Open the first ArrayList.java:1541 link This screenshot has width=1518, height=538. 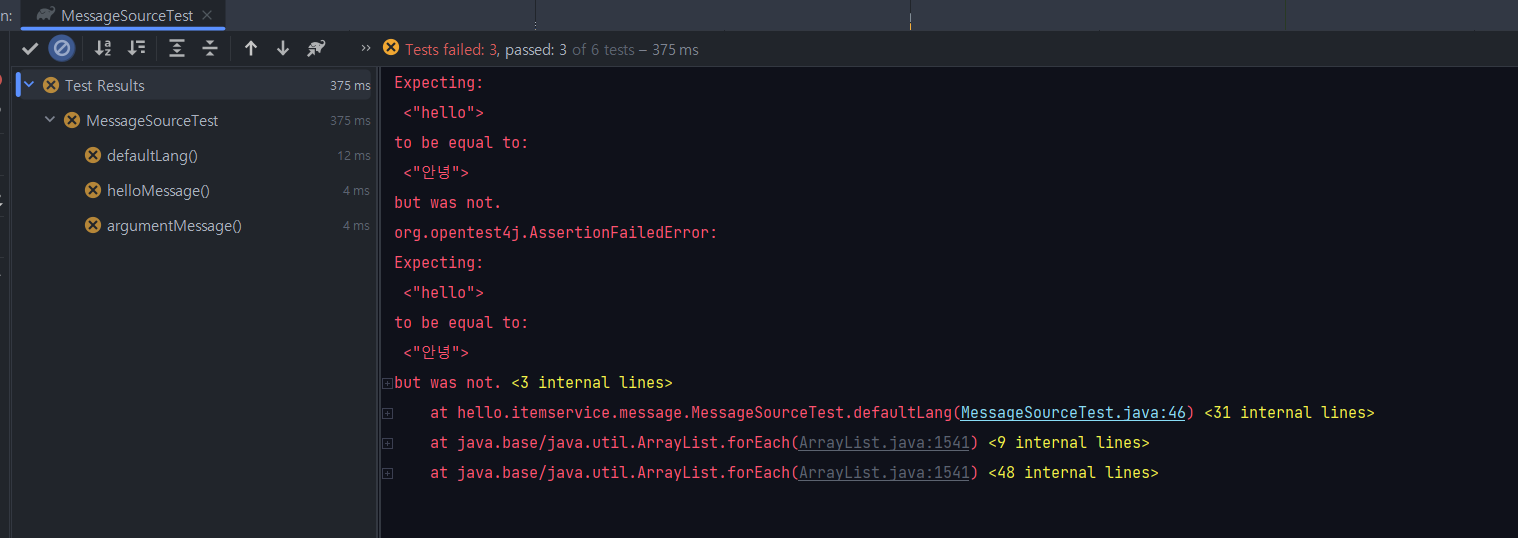point(884,442)
